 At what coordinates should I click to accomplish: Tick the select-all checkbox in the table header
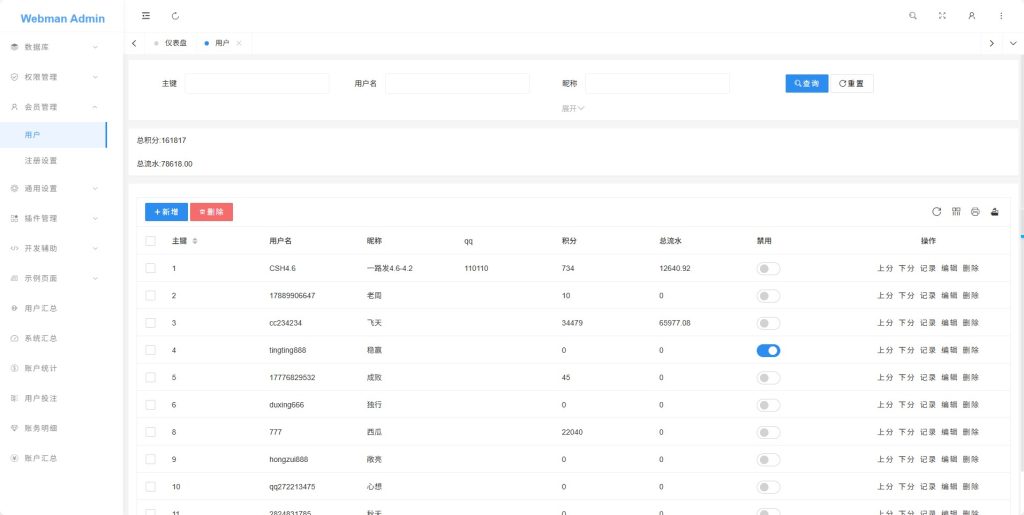click(151, 241)
